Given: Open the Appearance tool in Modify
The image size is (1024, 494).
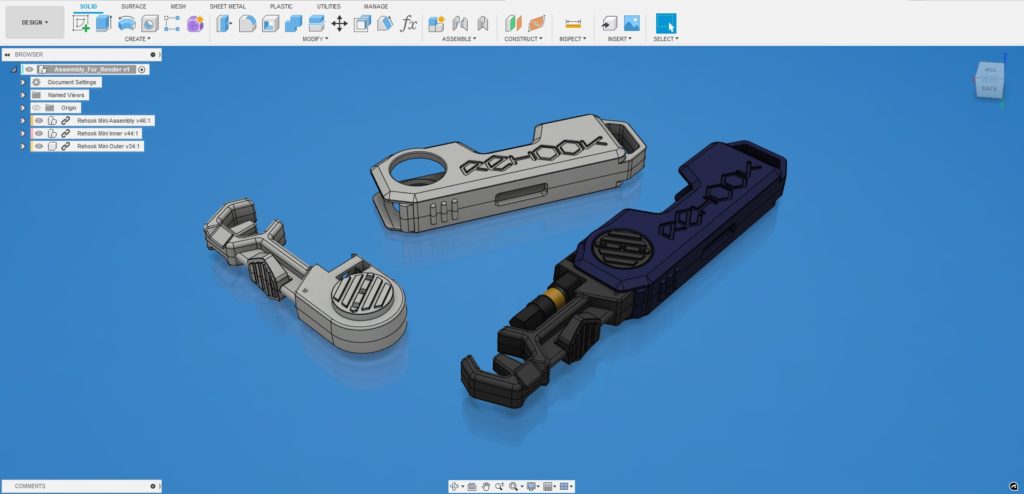Looking at the screenshot, I should click(x=385, y=24).
